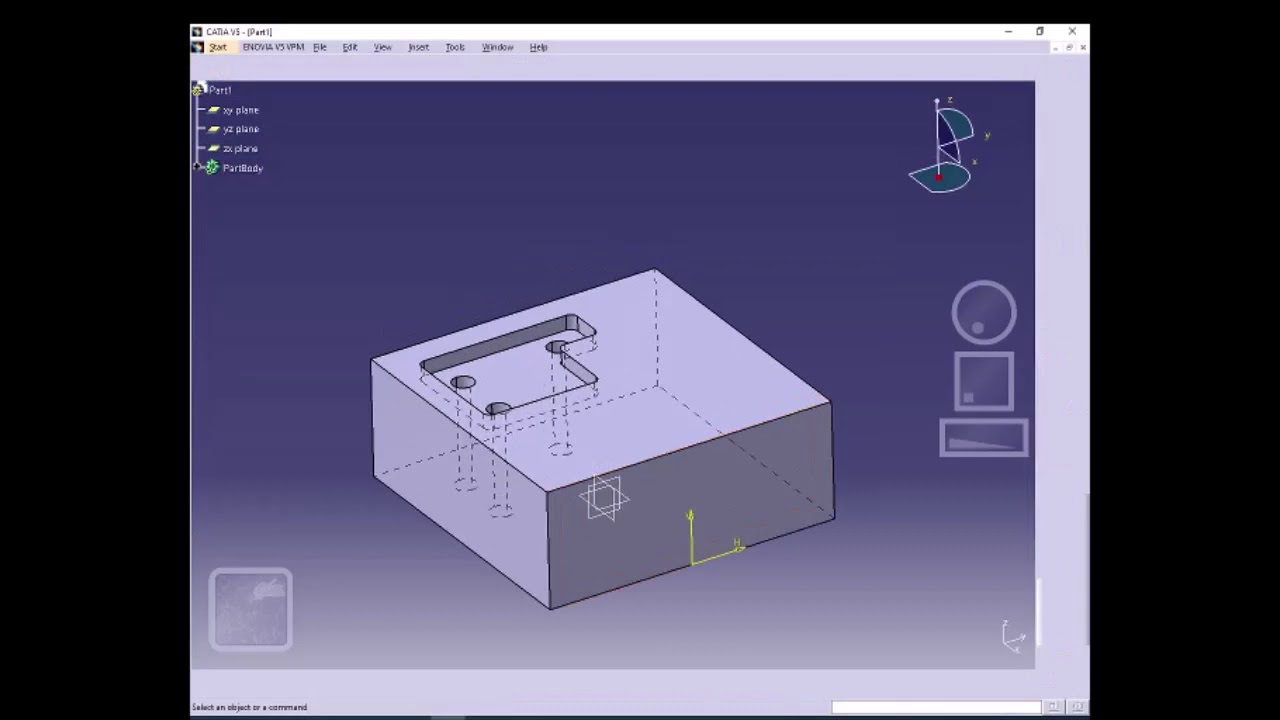Select the PartBody node
The width and height of the screenshot is (1280, 720).
click(x=243, y=168)
